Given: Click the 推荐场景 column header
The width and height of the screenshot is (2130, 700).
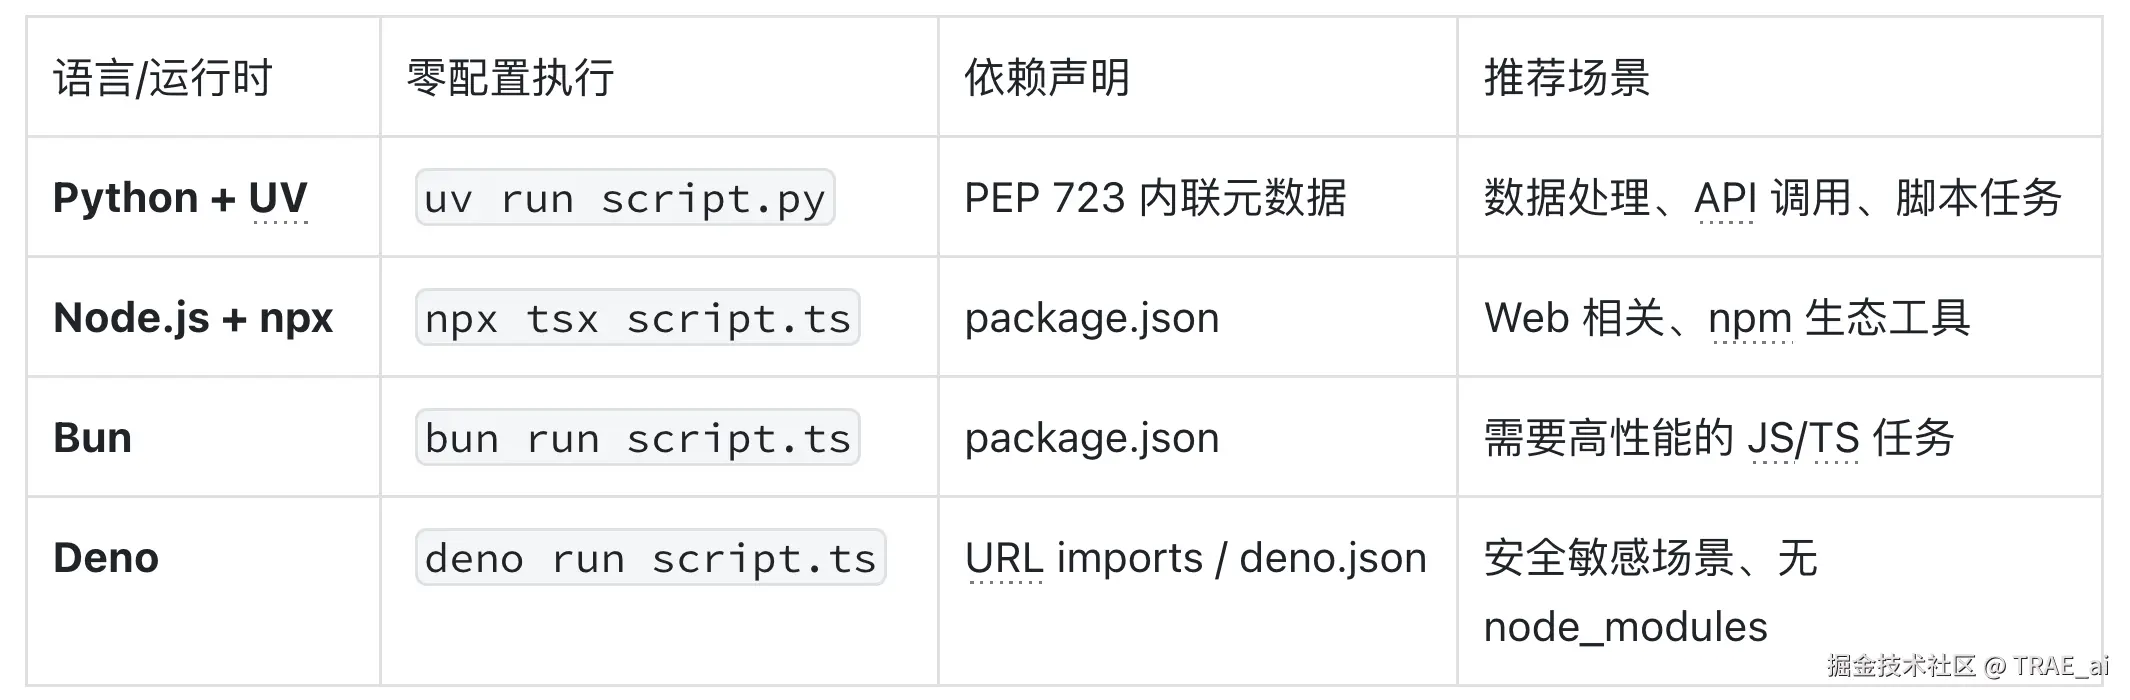Looking at the screenshot, I should point(1566,78).
